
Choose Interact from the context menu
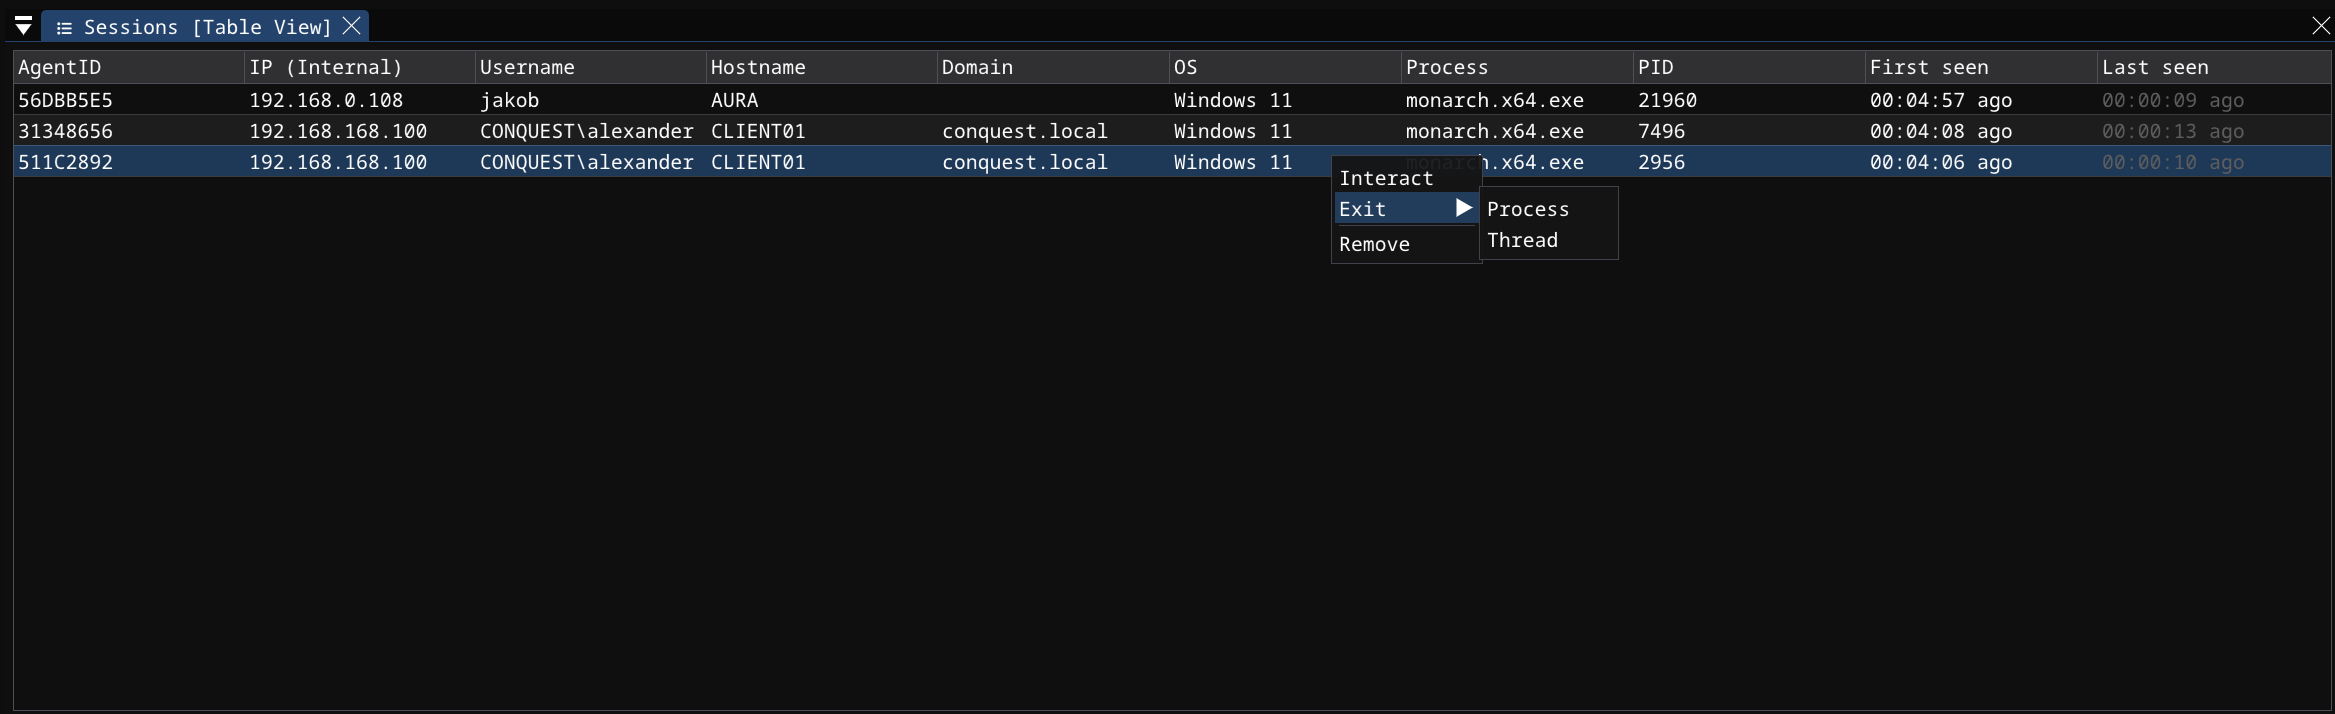(1386, 178)
